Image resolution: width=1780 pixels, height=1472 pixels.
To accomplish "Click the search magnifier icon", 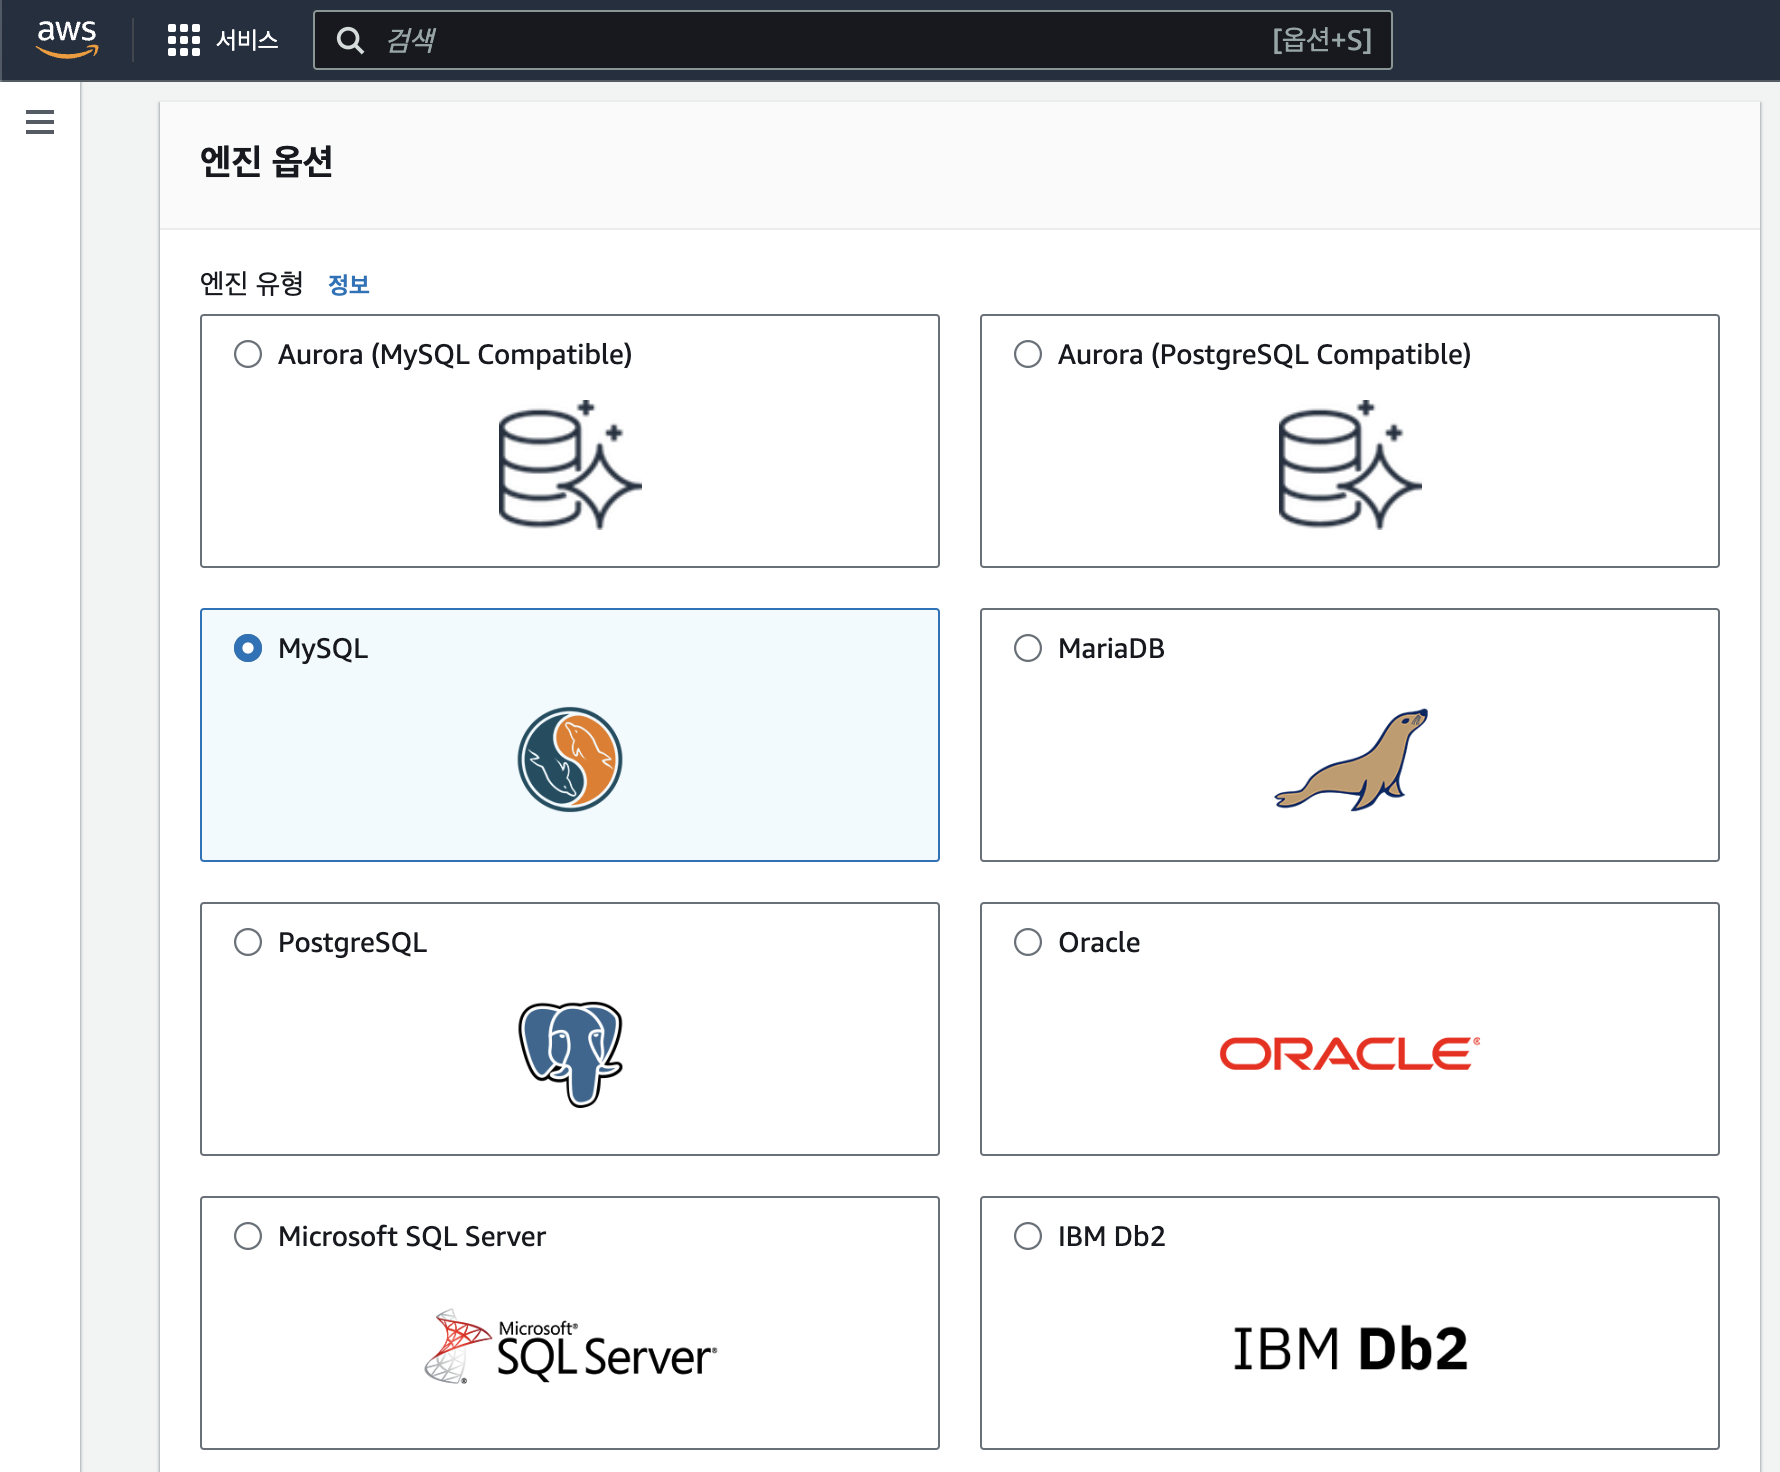I will click(x=350, y=40).
